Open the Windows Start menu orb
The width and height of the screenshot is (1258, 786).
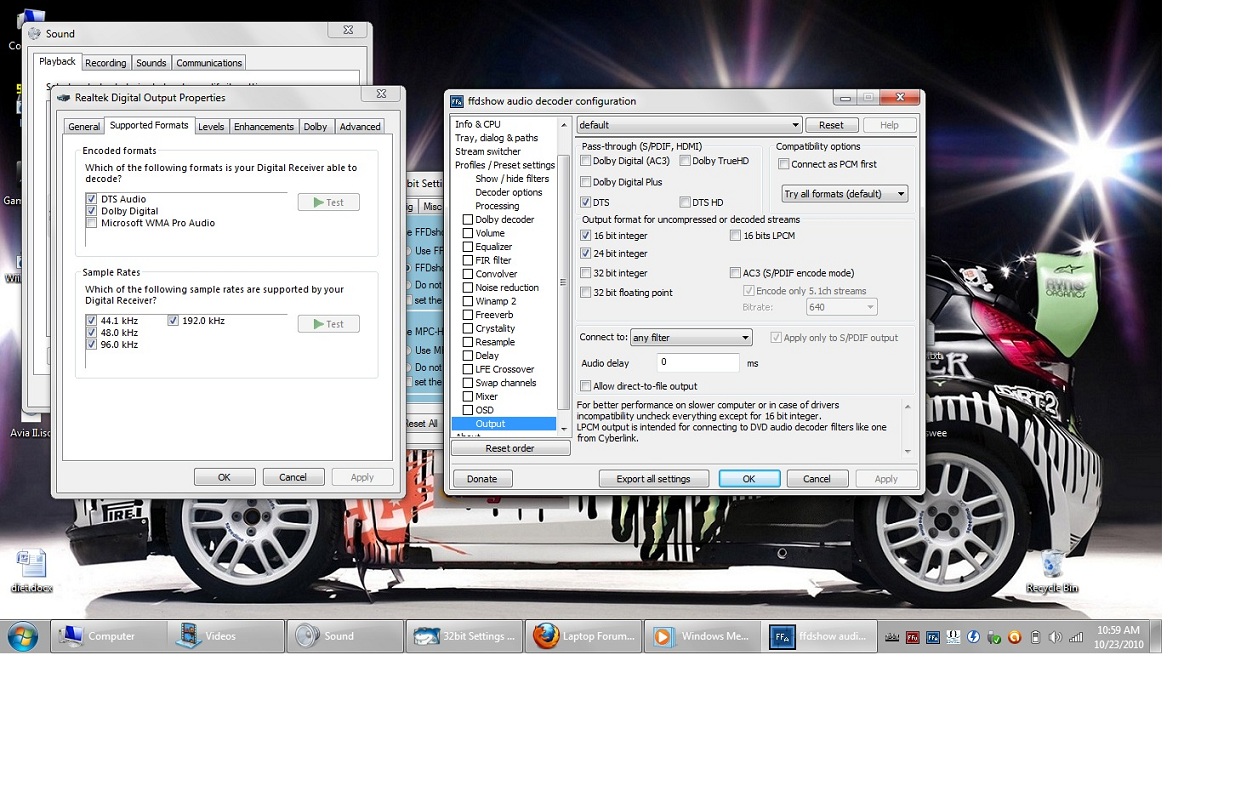[x=22, y=636]
